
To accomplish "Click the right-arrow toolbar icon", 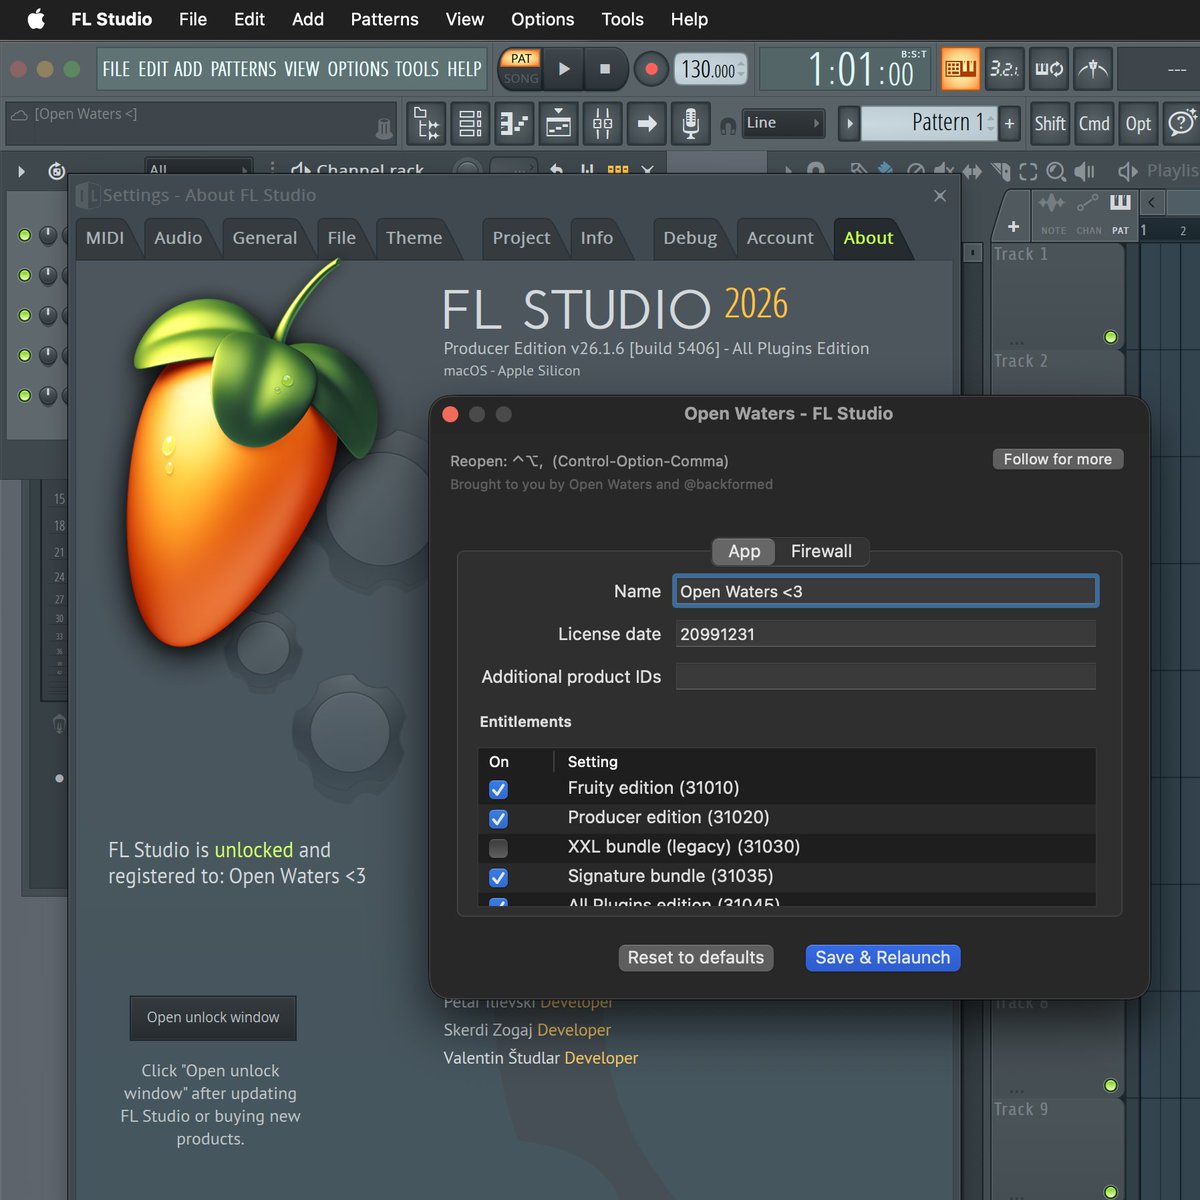I will click(x=647, y=124).
